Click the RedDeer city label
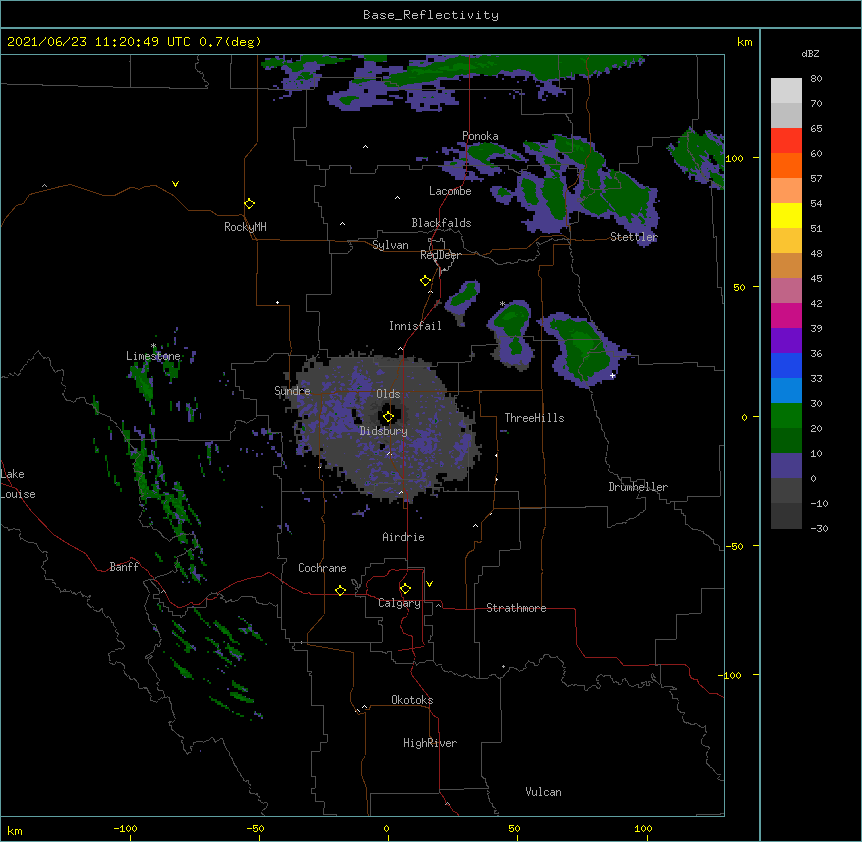 click(440, 255)
